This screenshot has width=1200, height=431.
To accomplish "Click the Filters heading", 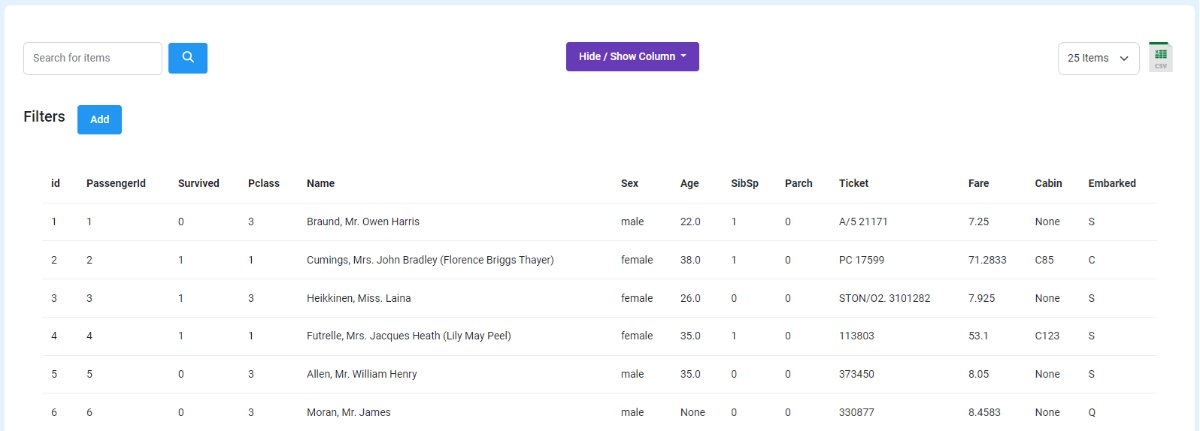I will coord(44,117).
